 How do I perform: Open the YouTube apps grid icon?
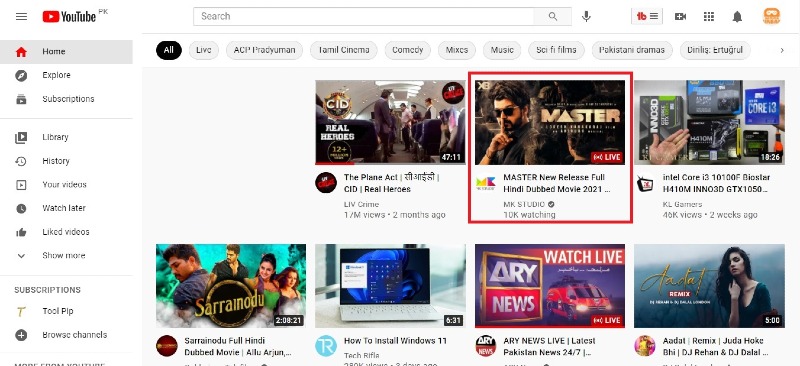708,16
